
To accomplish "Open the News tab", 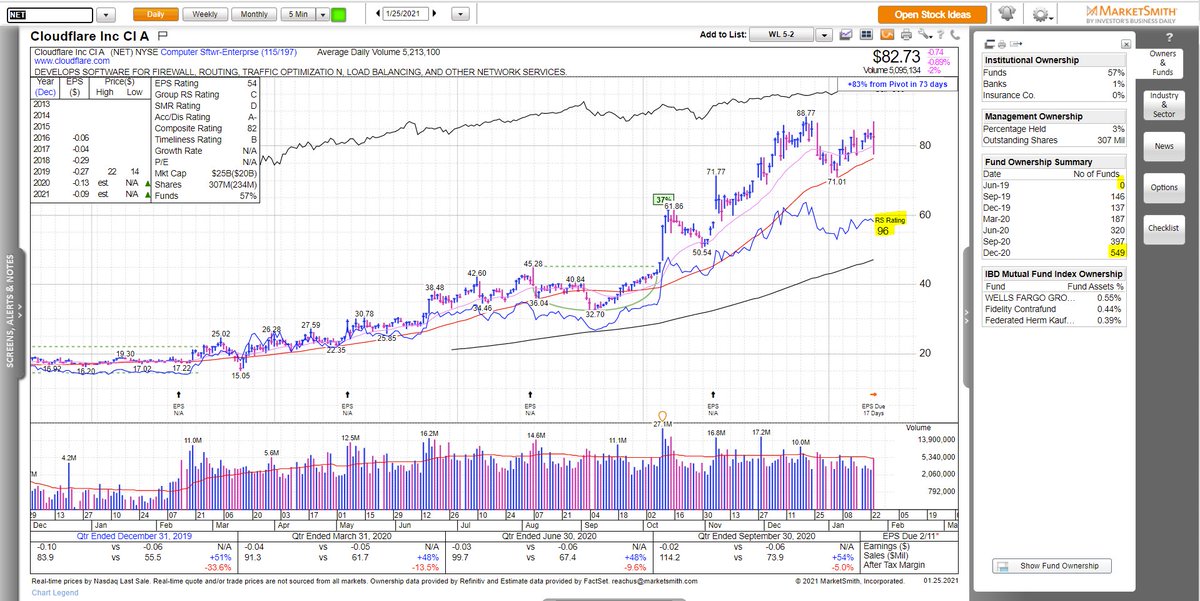I will coord(1164,146).
